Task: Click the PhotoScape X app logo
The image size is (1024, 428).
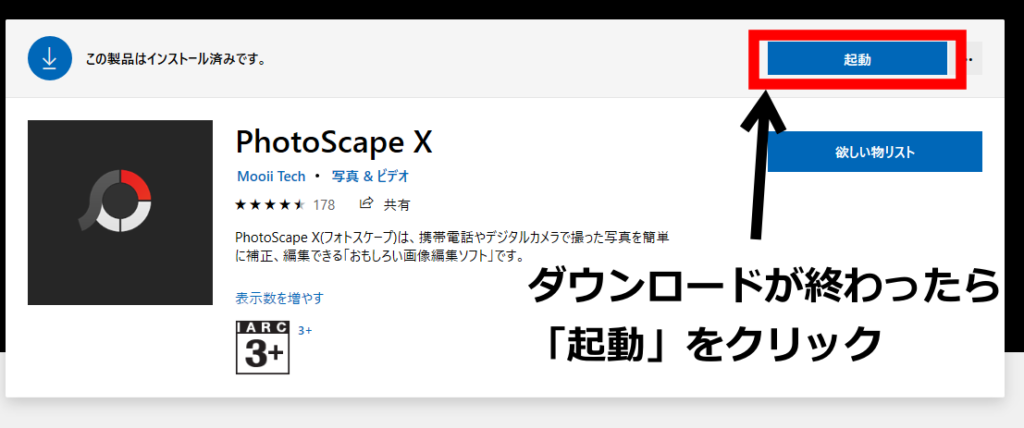Action: pyautogui.click(x=120, y=212)
